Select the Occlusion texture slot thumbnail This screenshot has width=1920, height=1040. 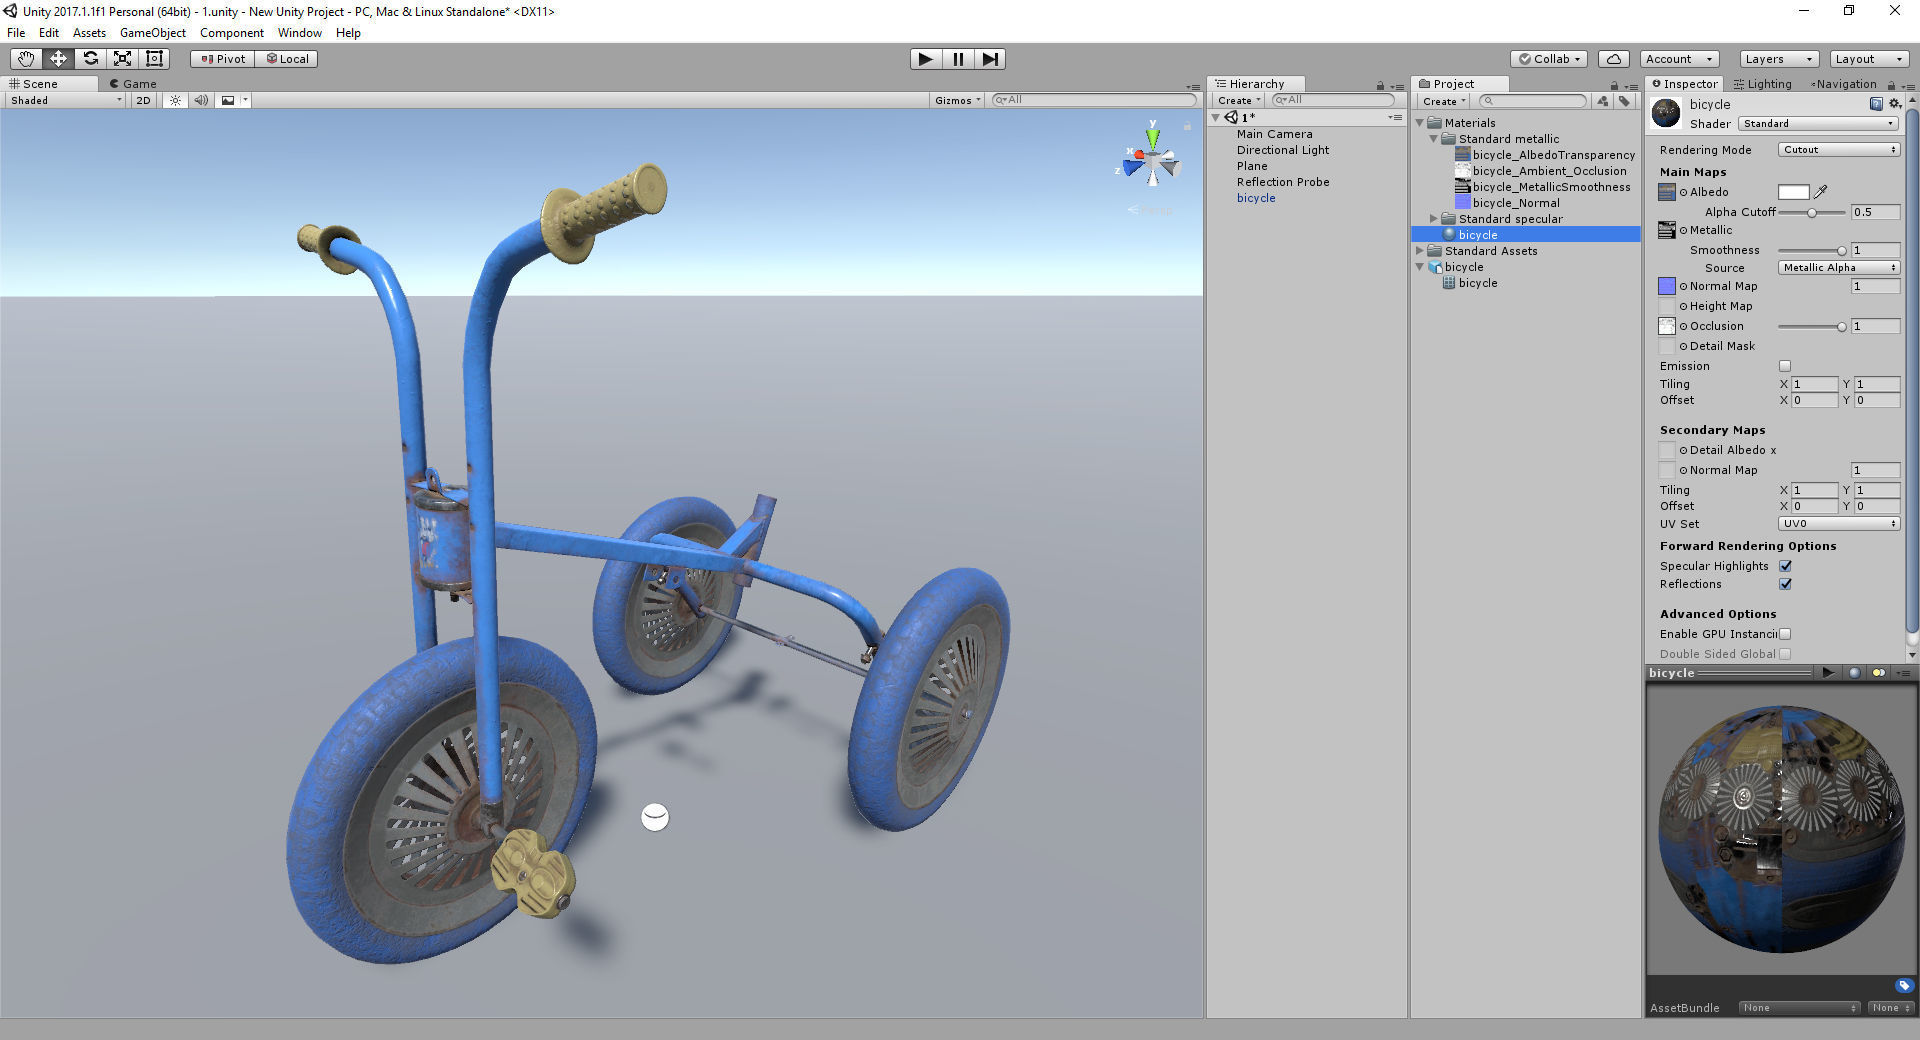tap(1667, 326)
